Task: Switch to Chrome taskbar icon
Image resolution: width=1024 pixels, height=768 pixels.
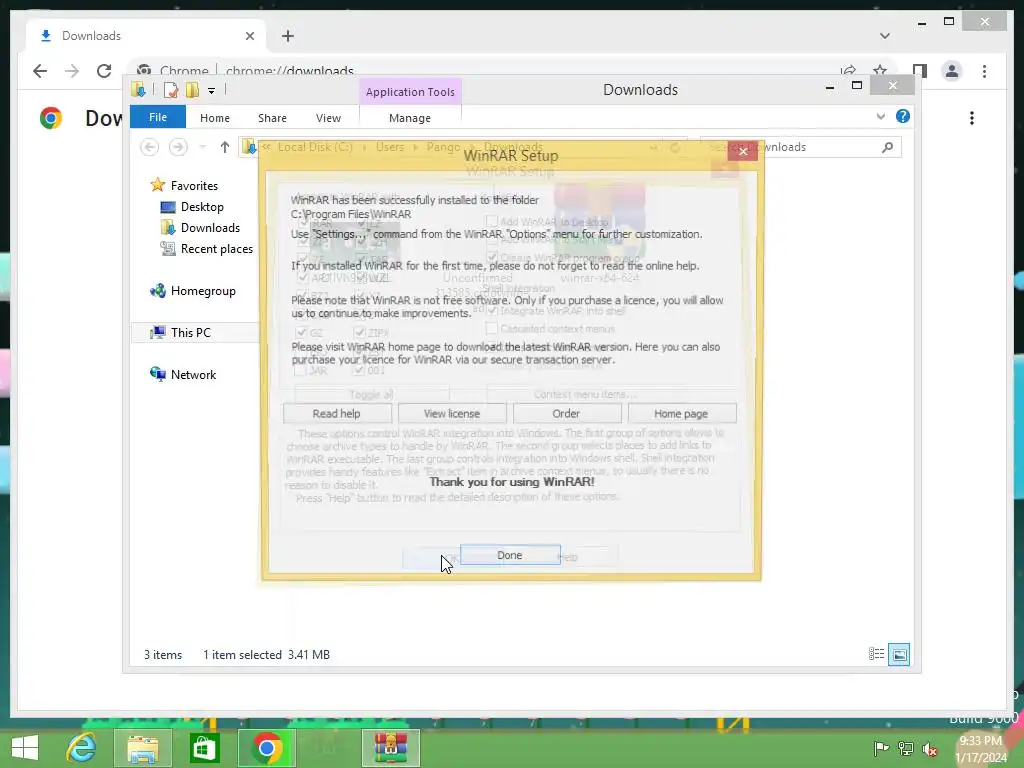Action: coord(266,748)
